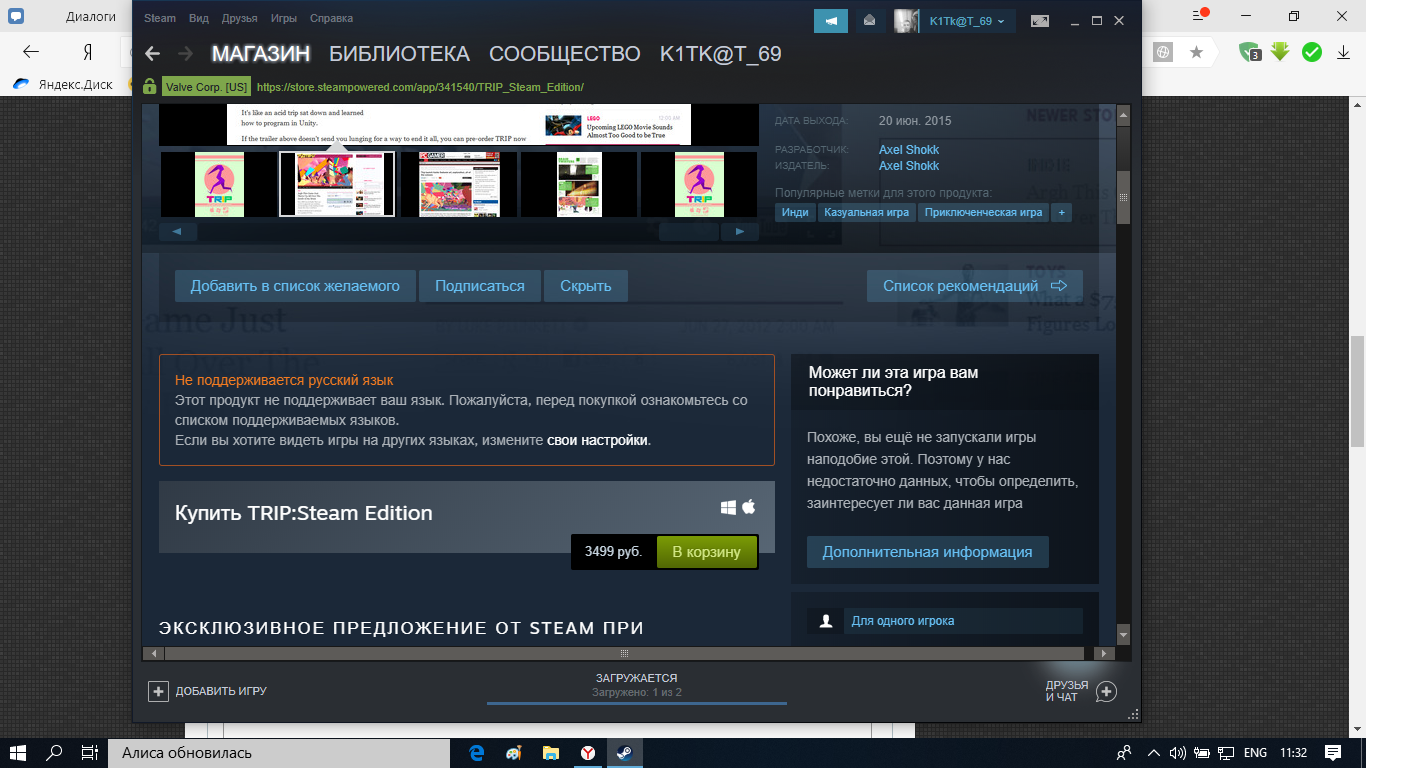
Task: Click the globe icon in browser address bar
Action: 1162,52
